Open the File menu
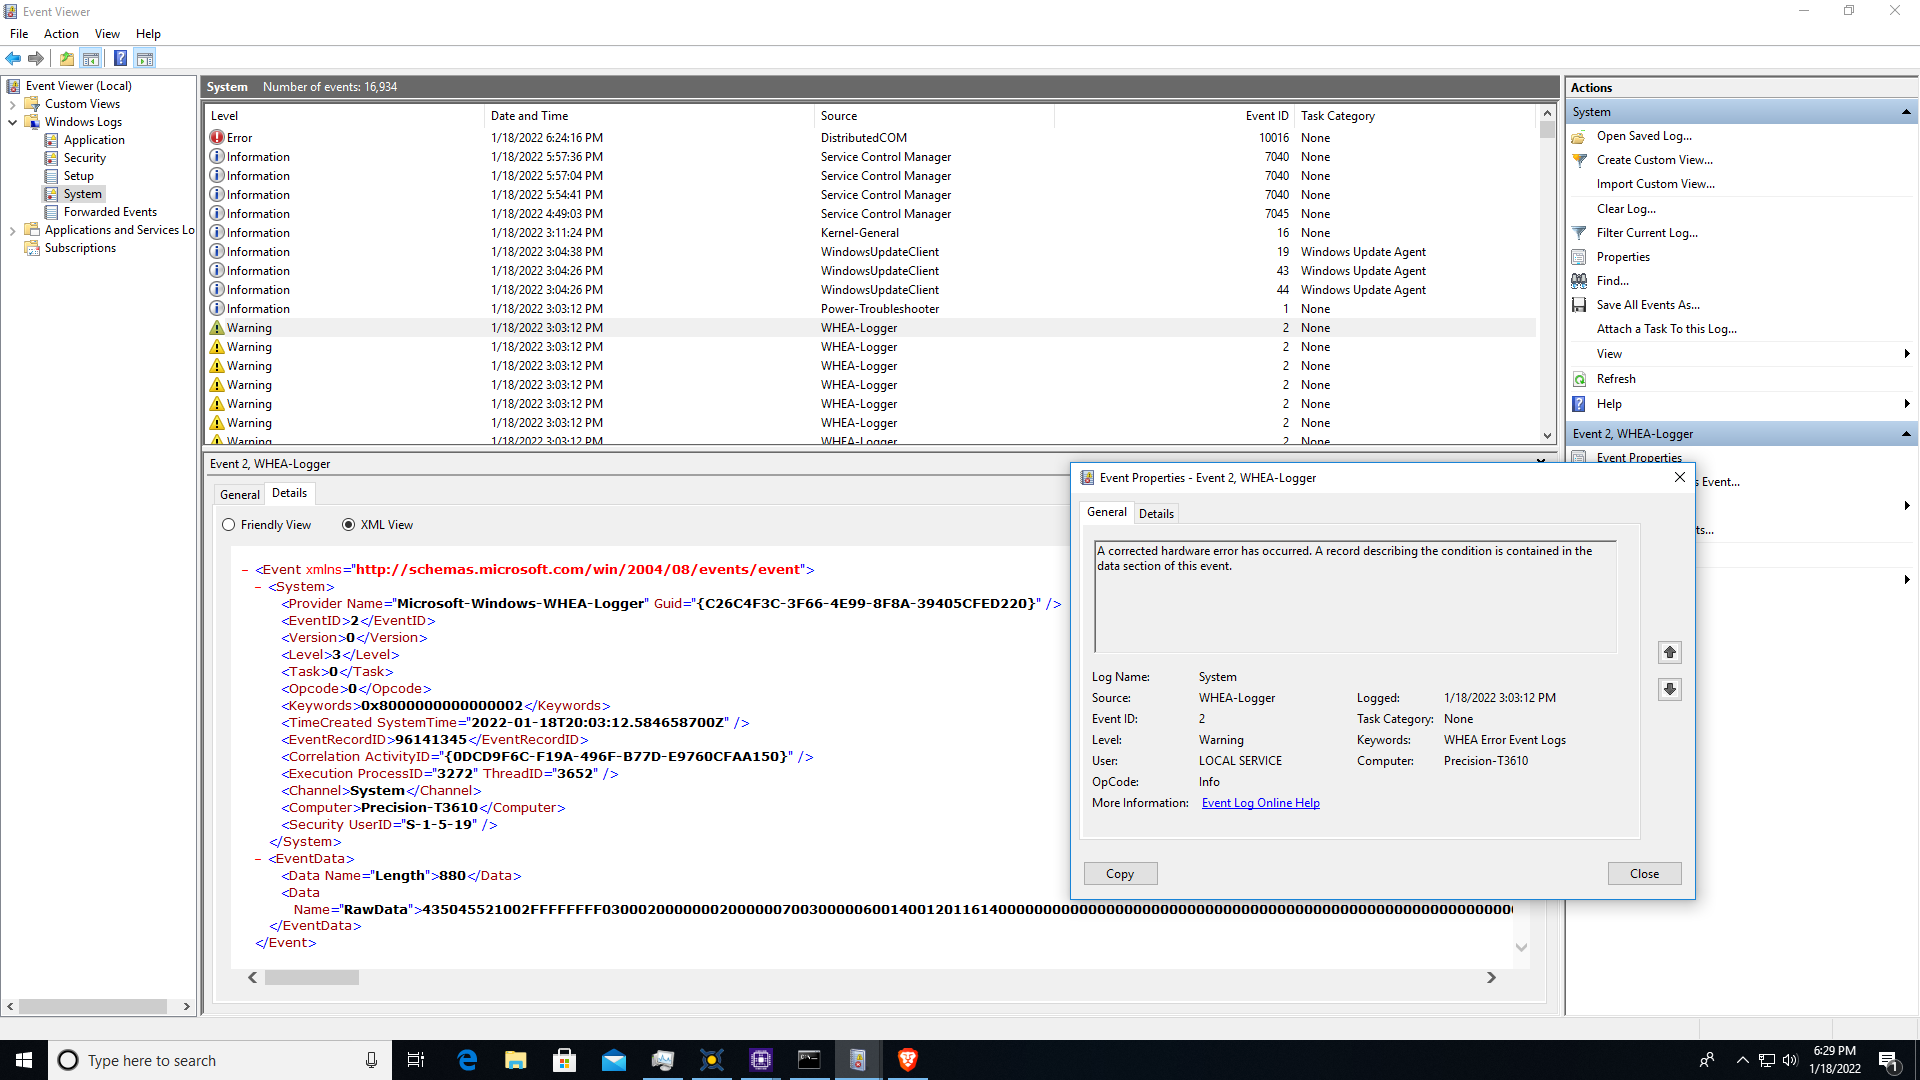1920x1080 pixels. coord(19,34)
